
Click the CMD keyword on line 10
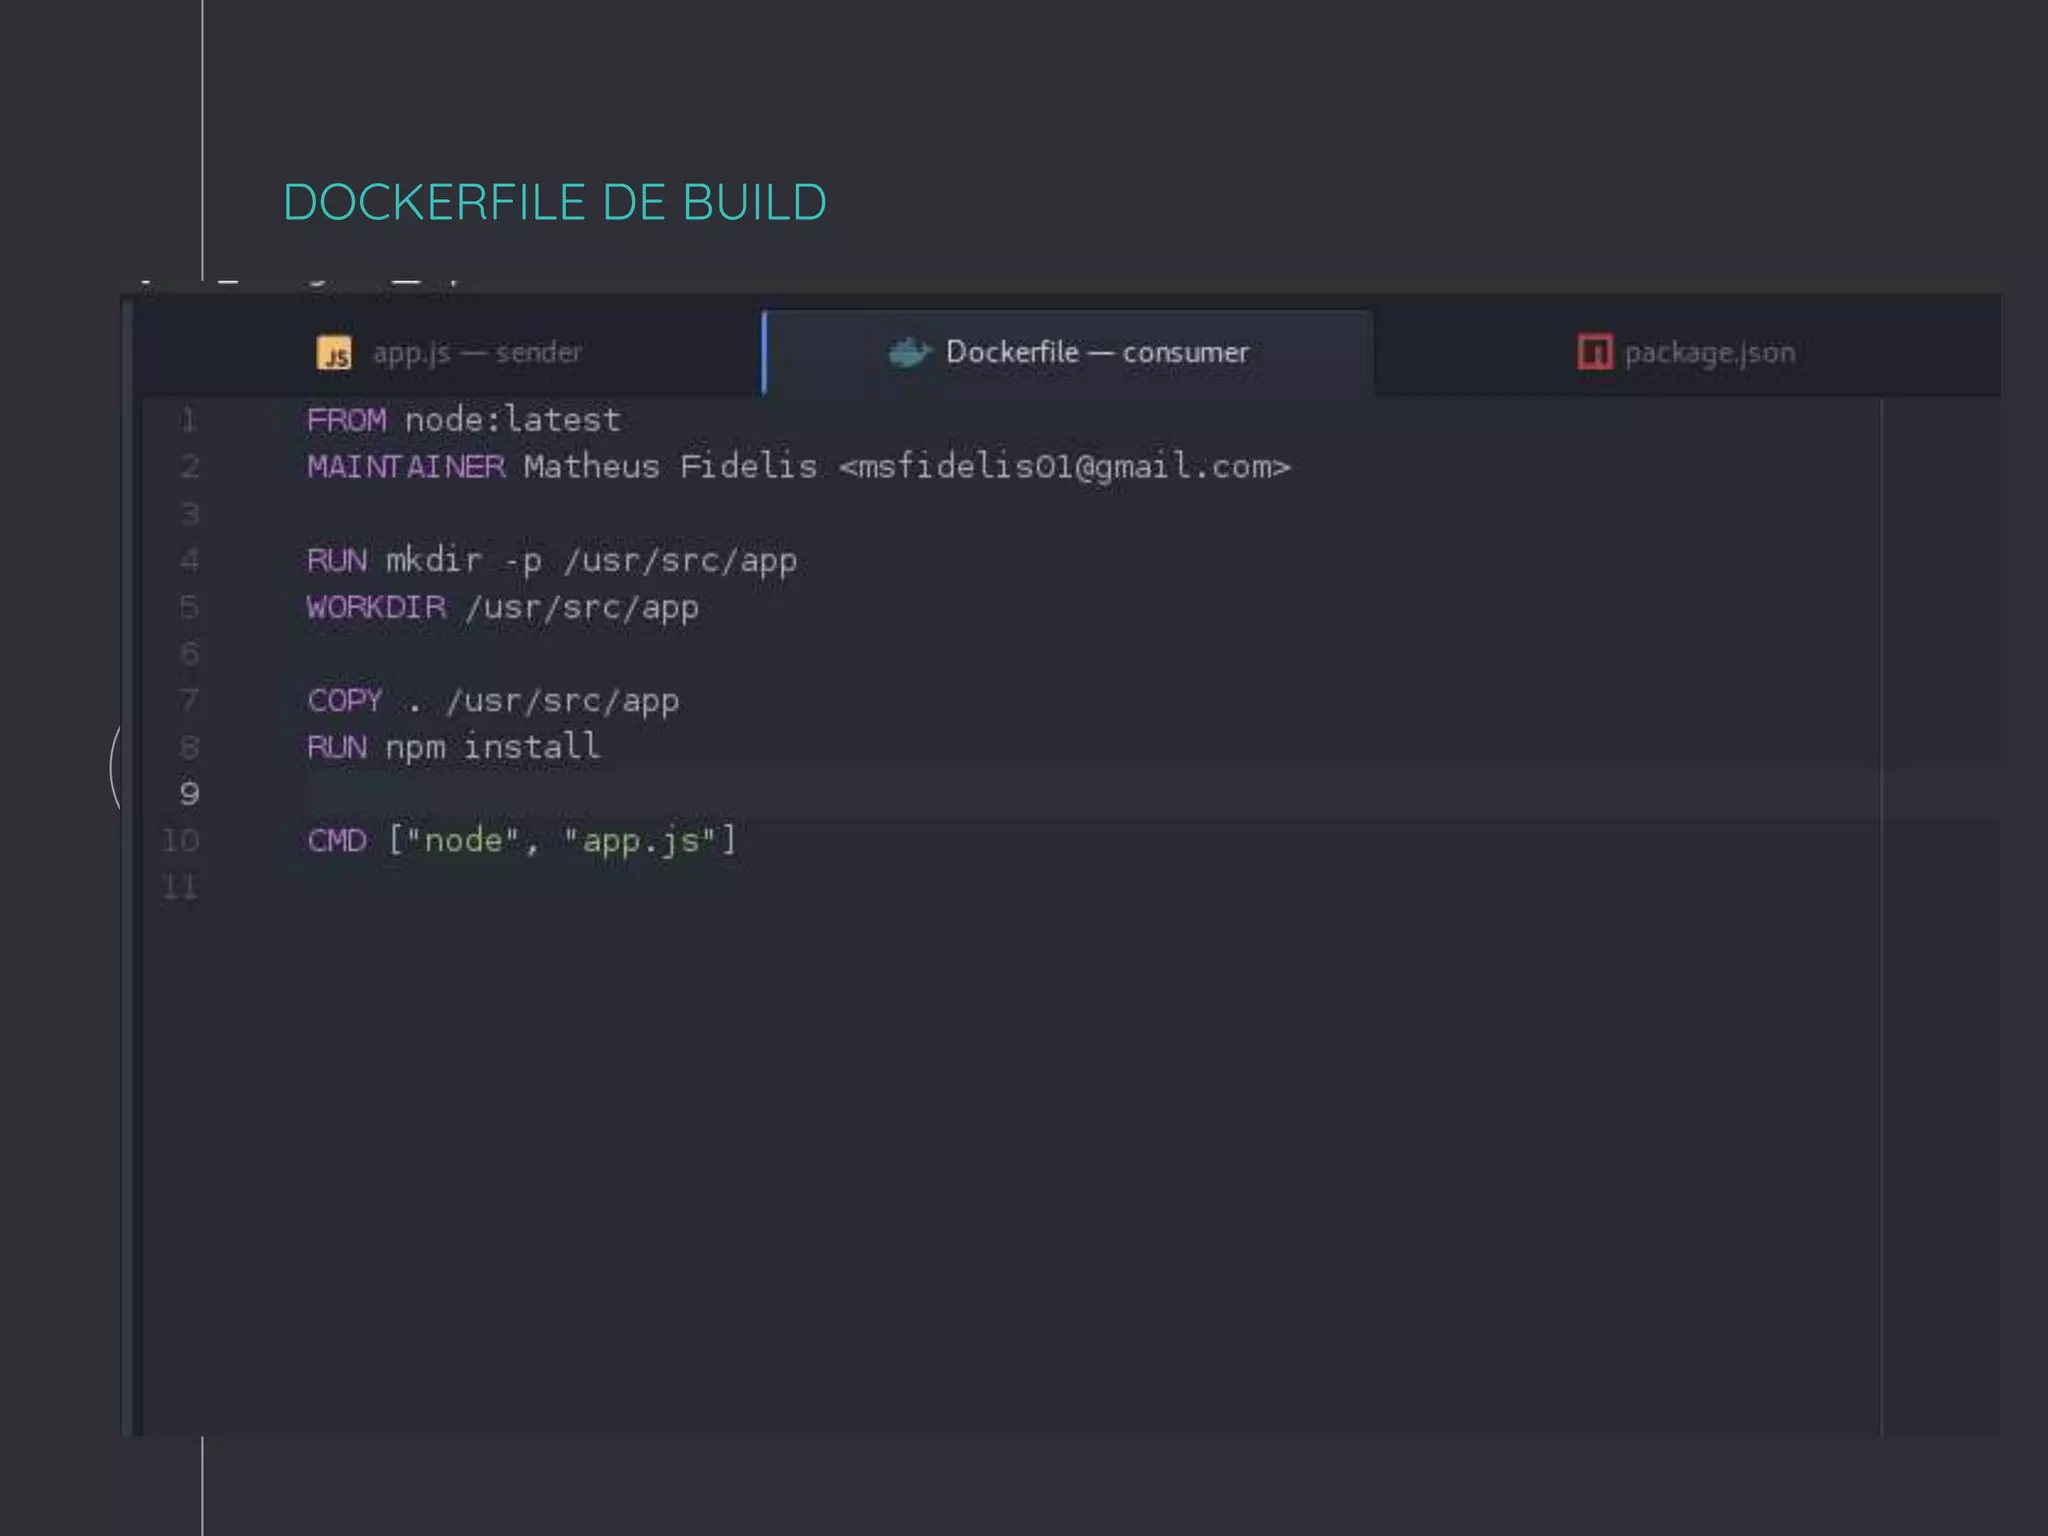pos(337,841)
